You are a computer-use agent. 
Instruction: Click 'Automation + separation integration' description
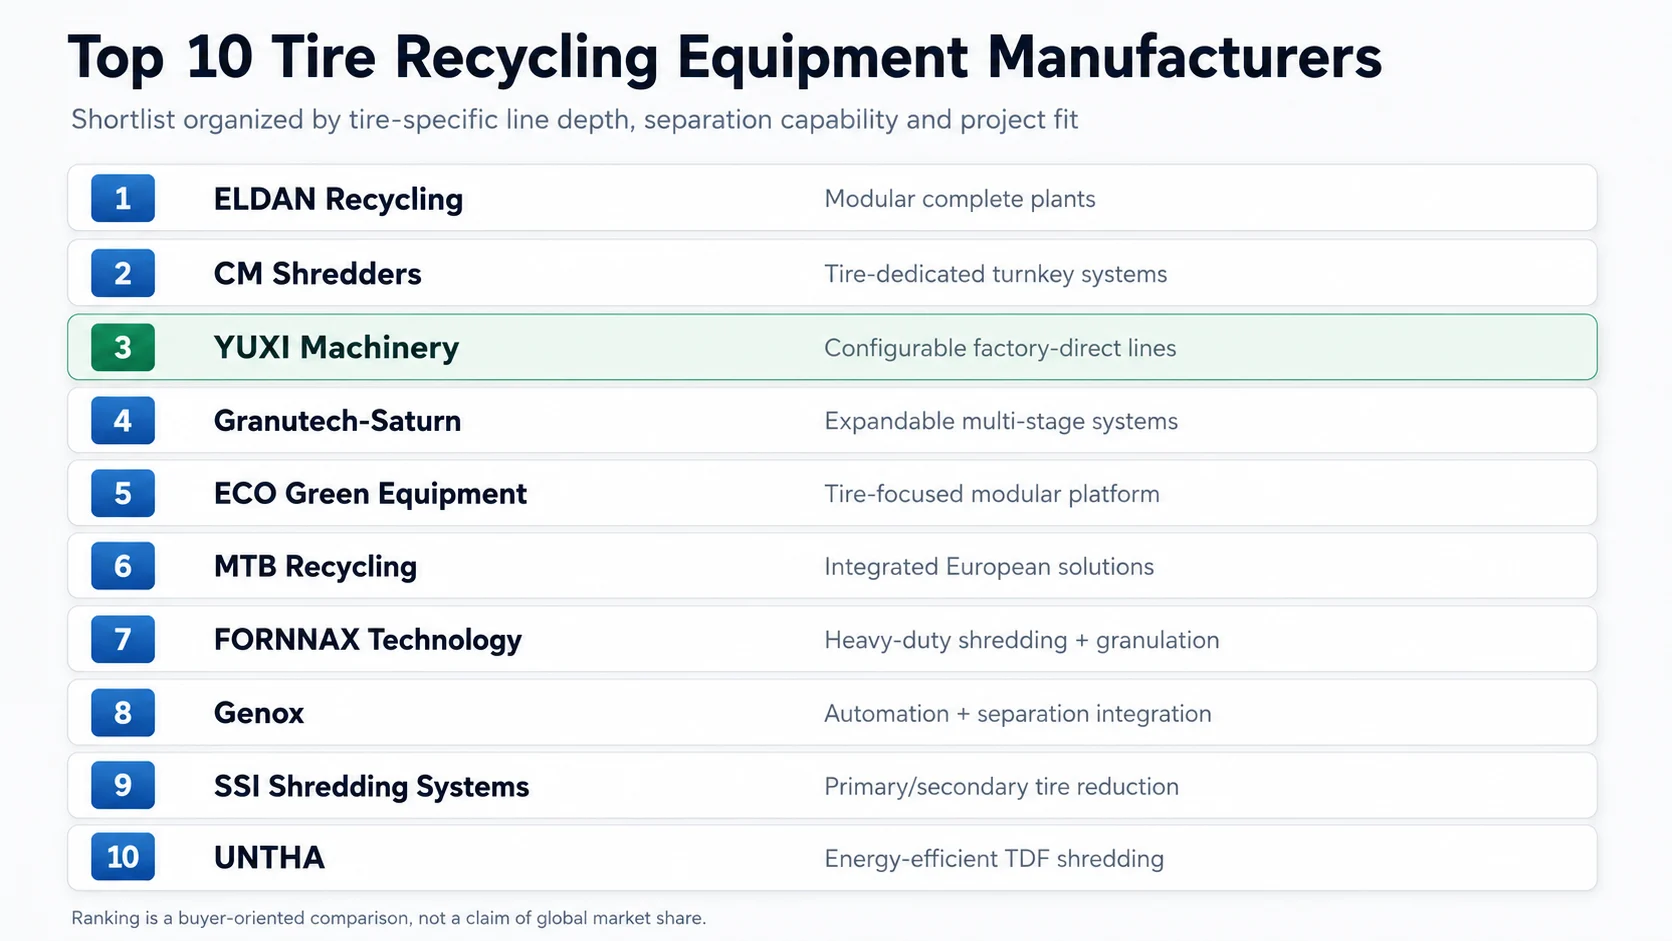1018,713
